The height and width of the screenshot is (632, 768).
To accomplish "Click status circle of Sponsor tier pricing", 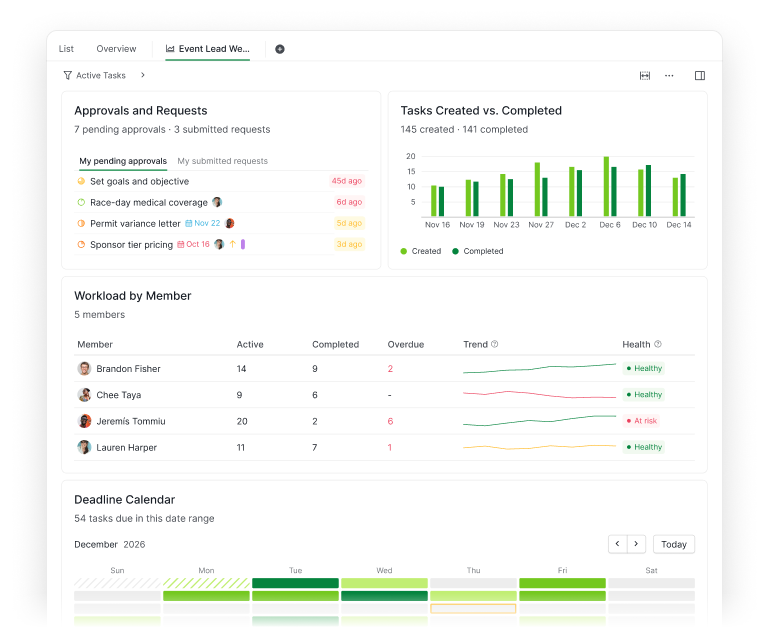I will click(x=81, y=244).
